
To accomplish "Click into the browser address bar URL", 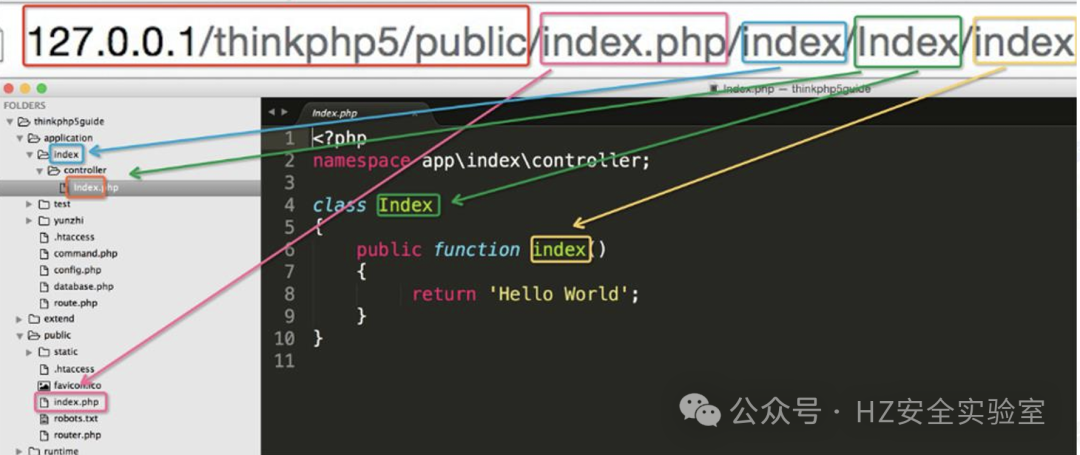I will point(548,44).
